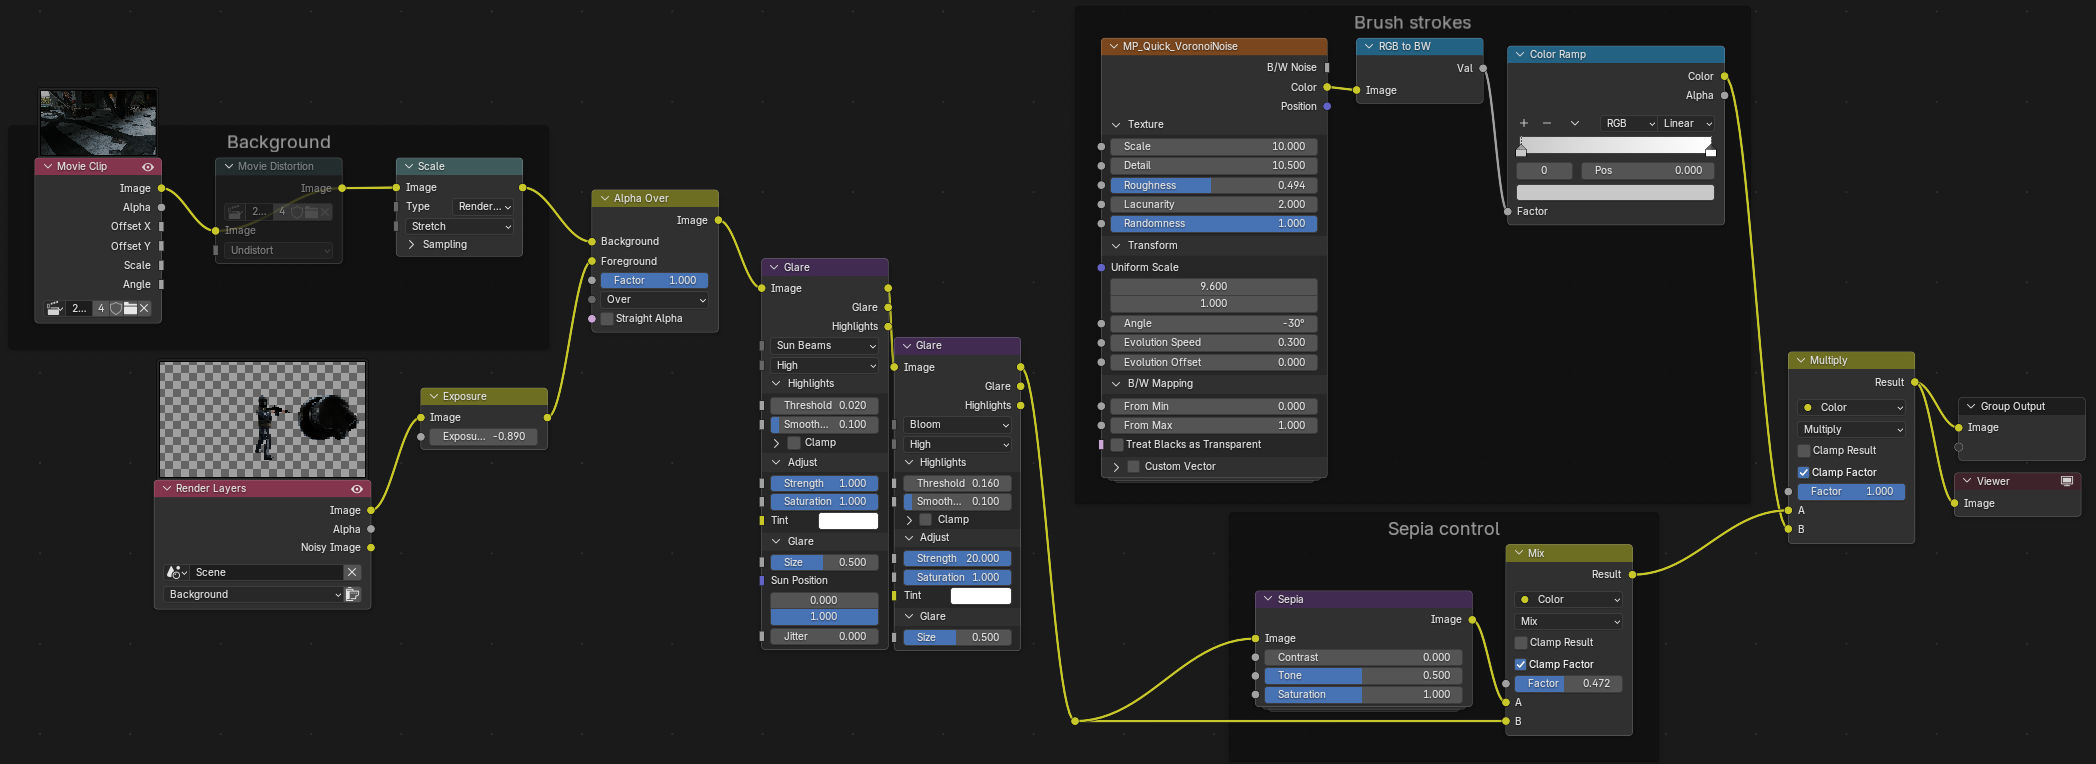Open Bloom glare type dropdown
The height and width of the screenshot is (764, 2096).
(x=958, y=424)
